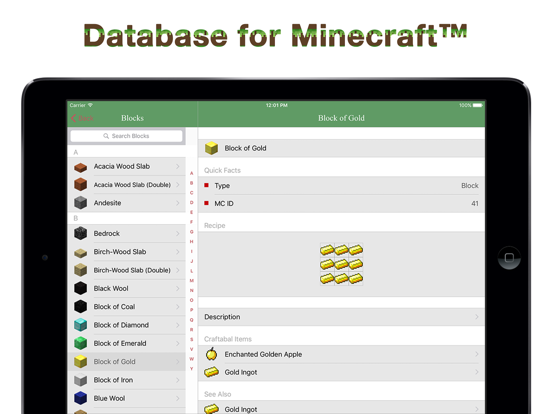Screen dimensions: 552x414
Task: Open the Block of Emerald entry
Action: tap(127, 343)
